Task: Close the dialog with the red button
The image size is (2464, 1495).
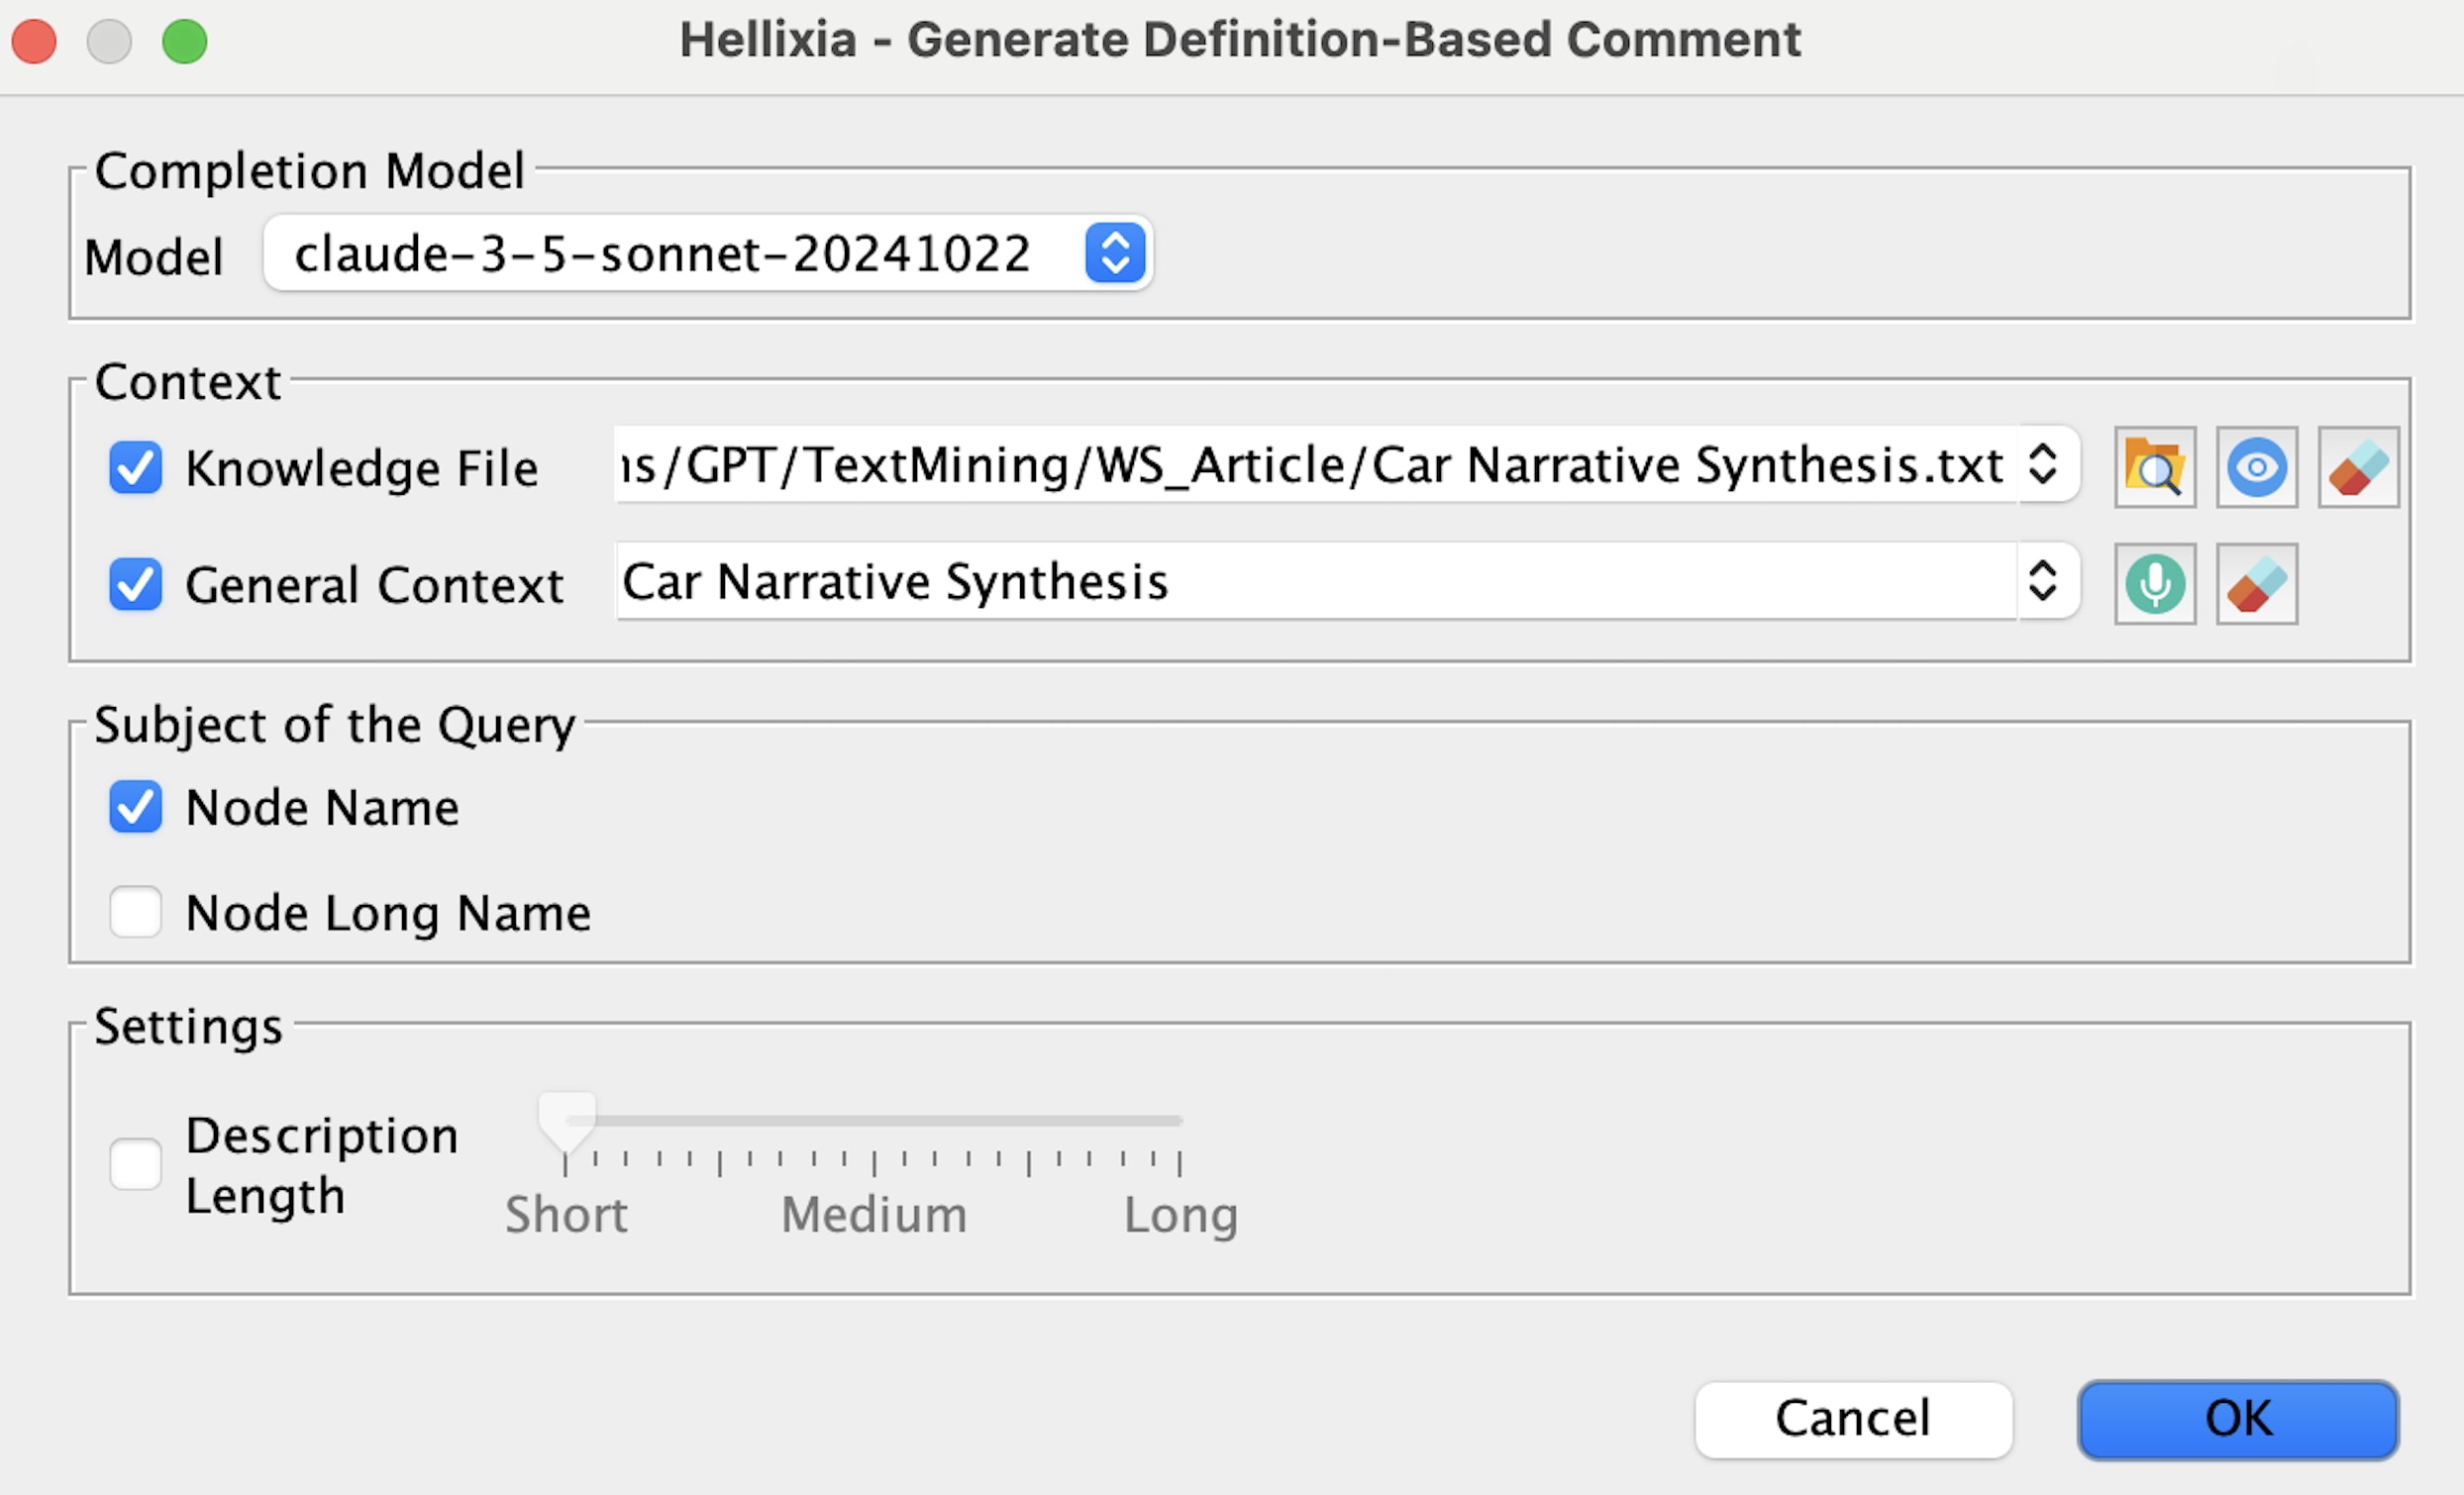Action: [x=34, y=42]
